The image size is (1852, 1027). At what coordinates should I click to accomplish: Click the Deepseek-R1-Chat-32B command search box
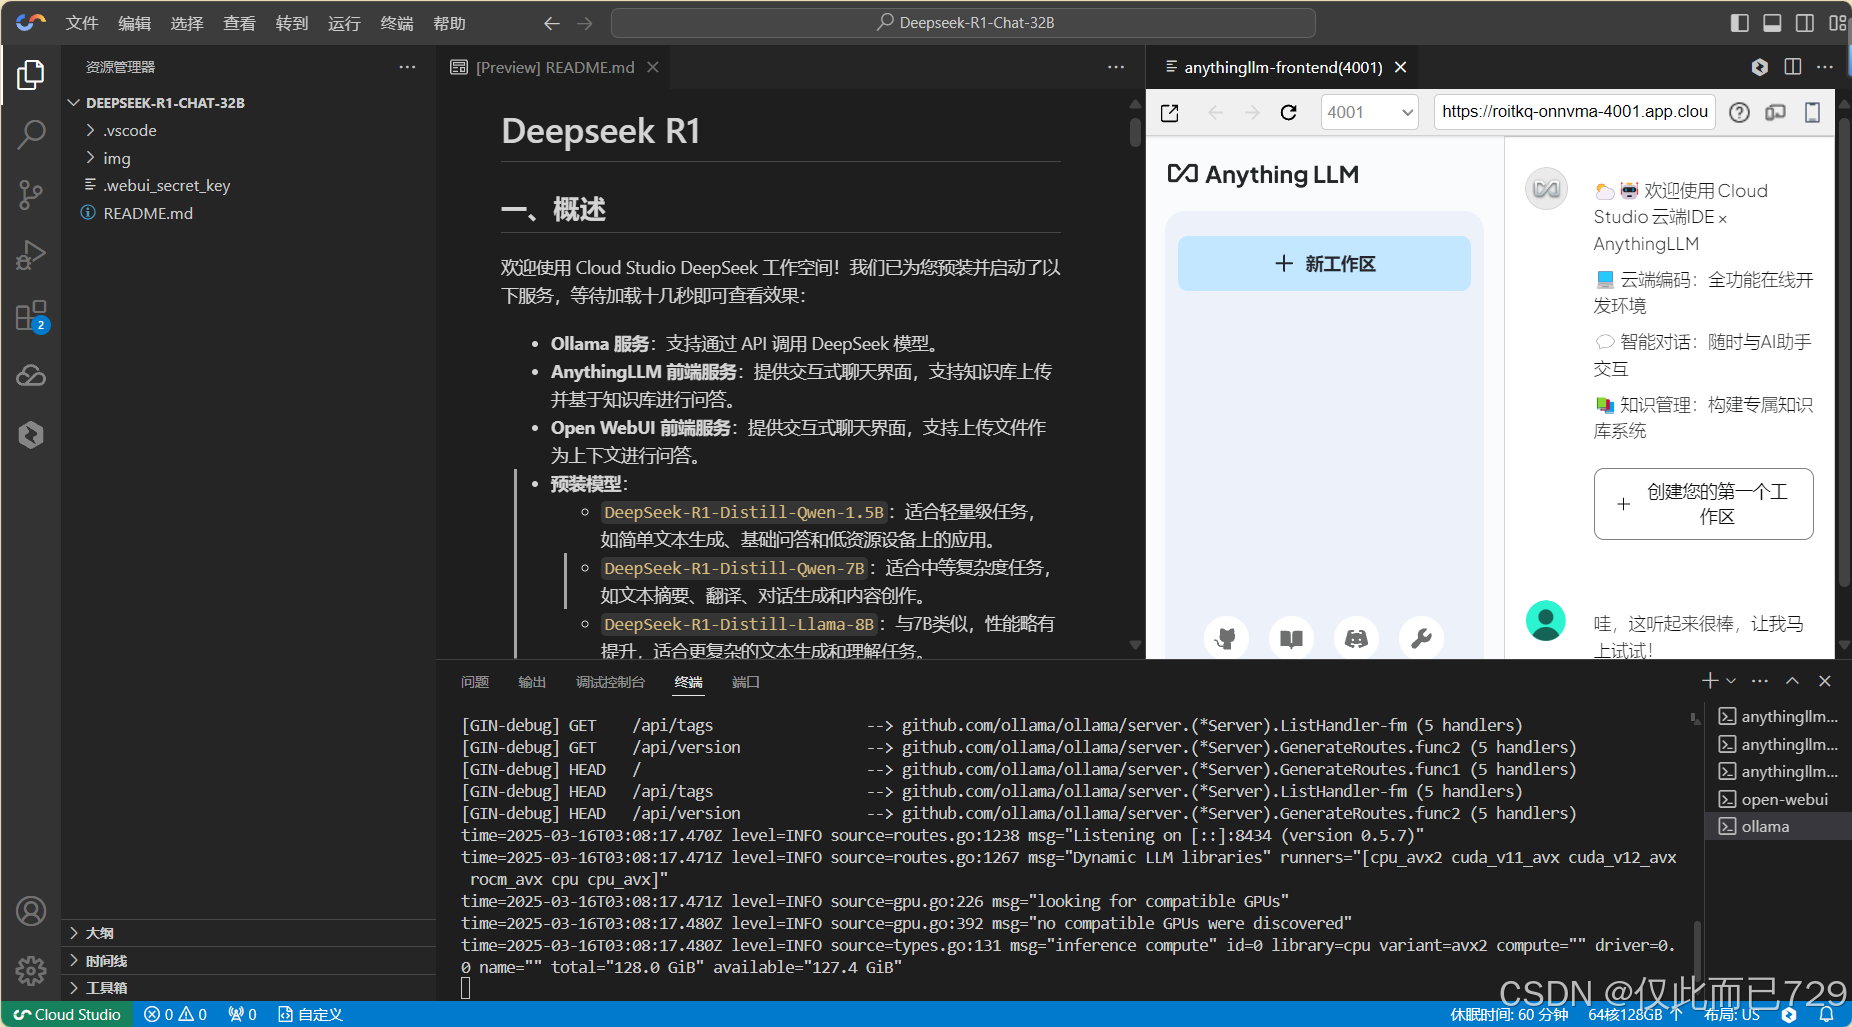963,23
